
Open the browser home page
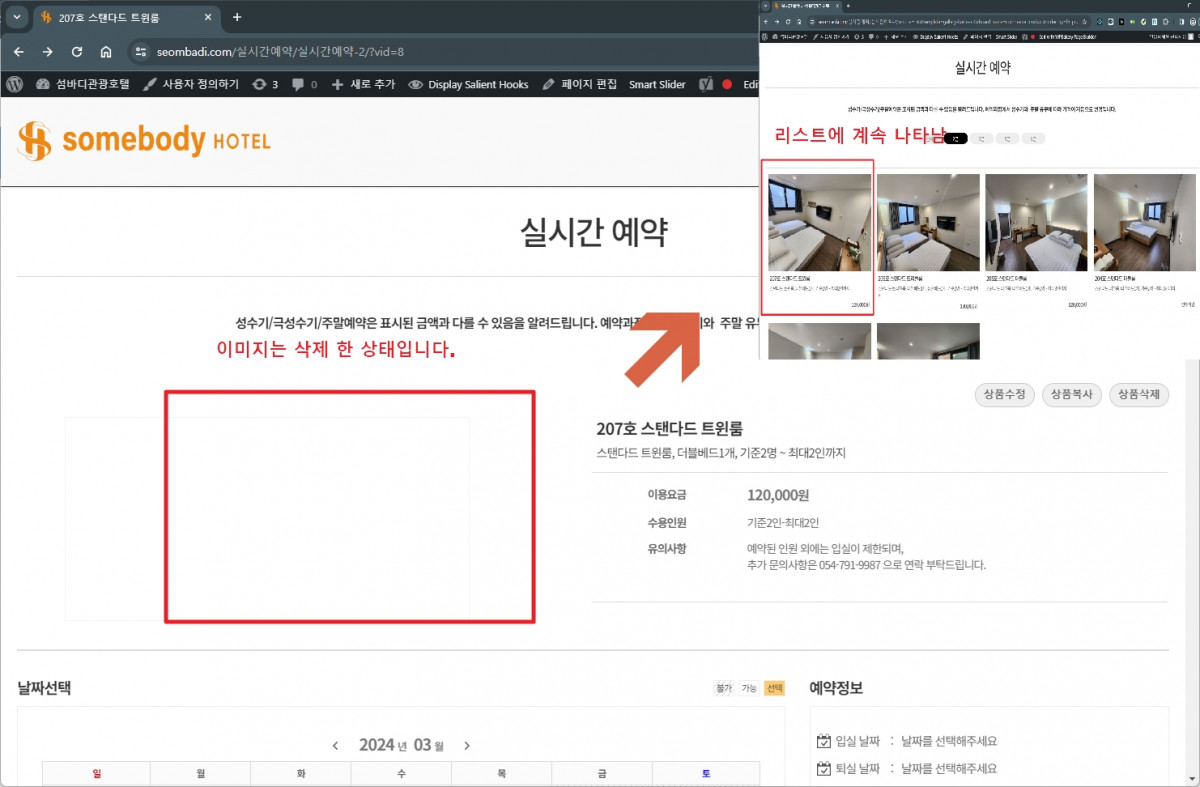[106, 52]
